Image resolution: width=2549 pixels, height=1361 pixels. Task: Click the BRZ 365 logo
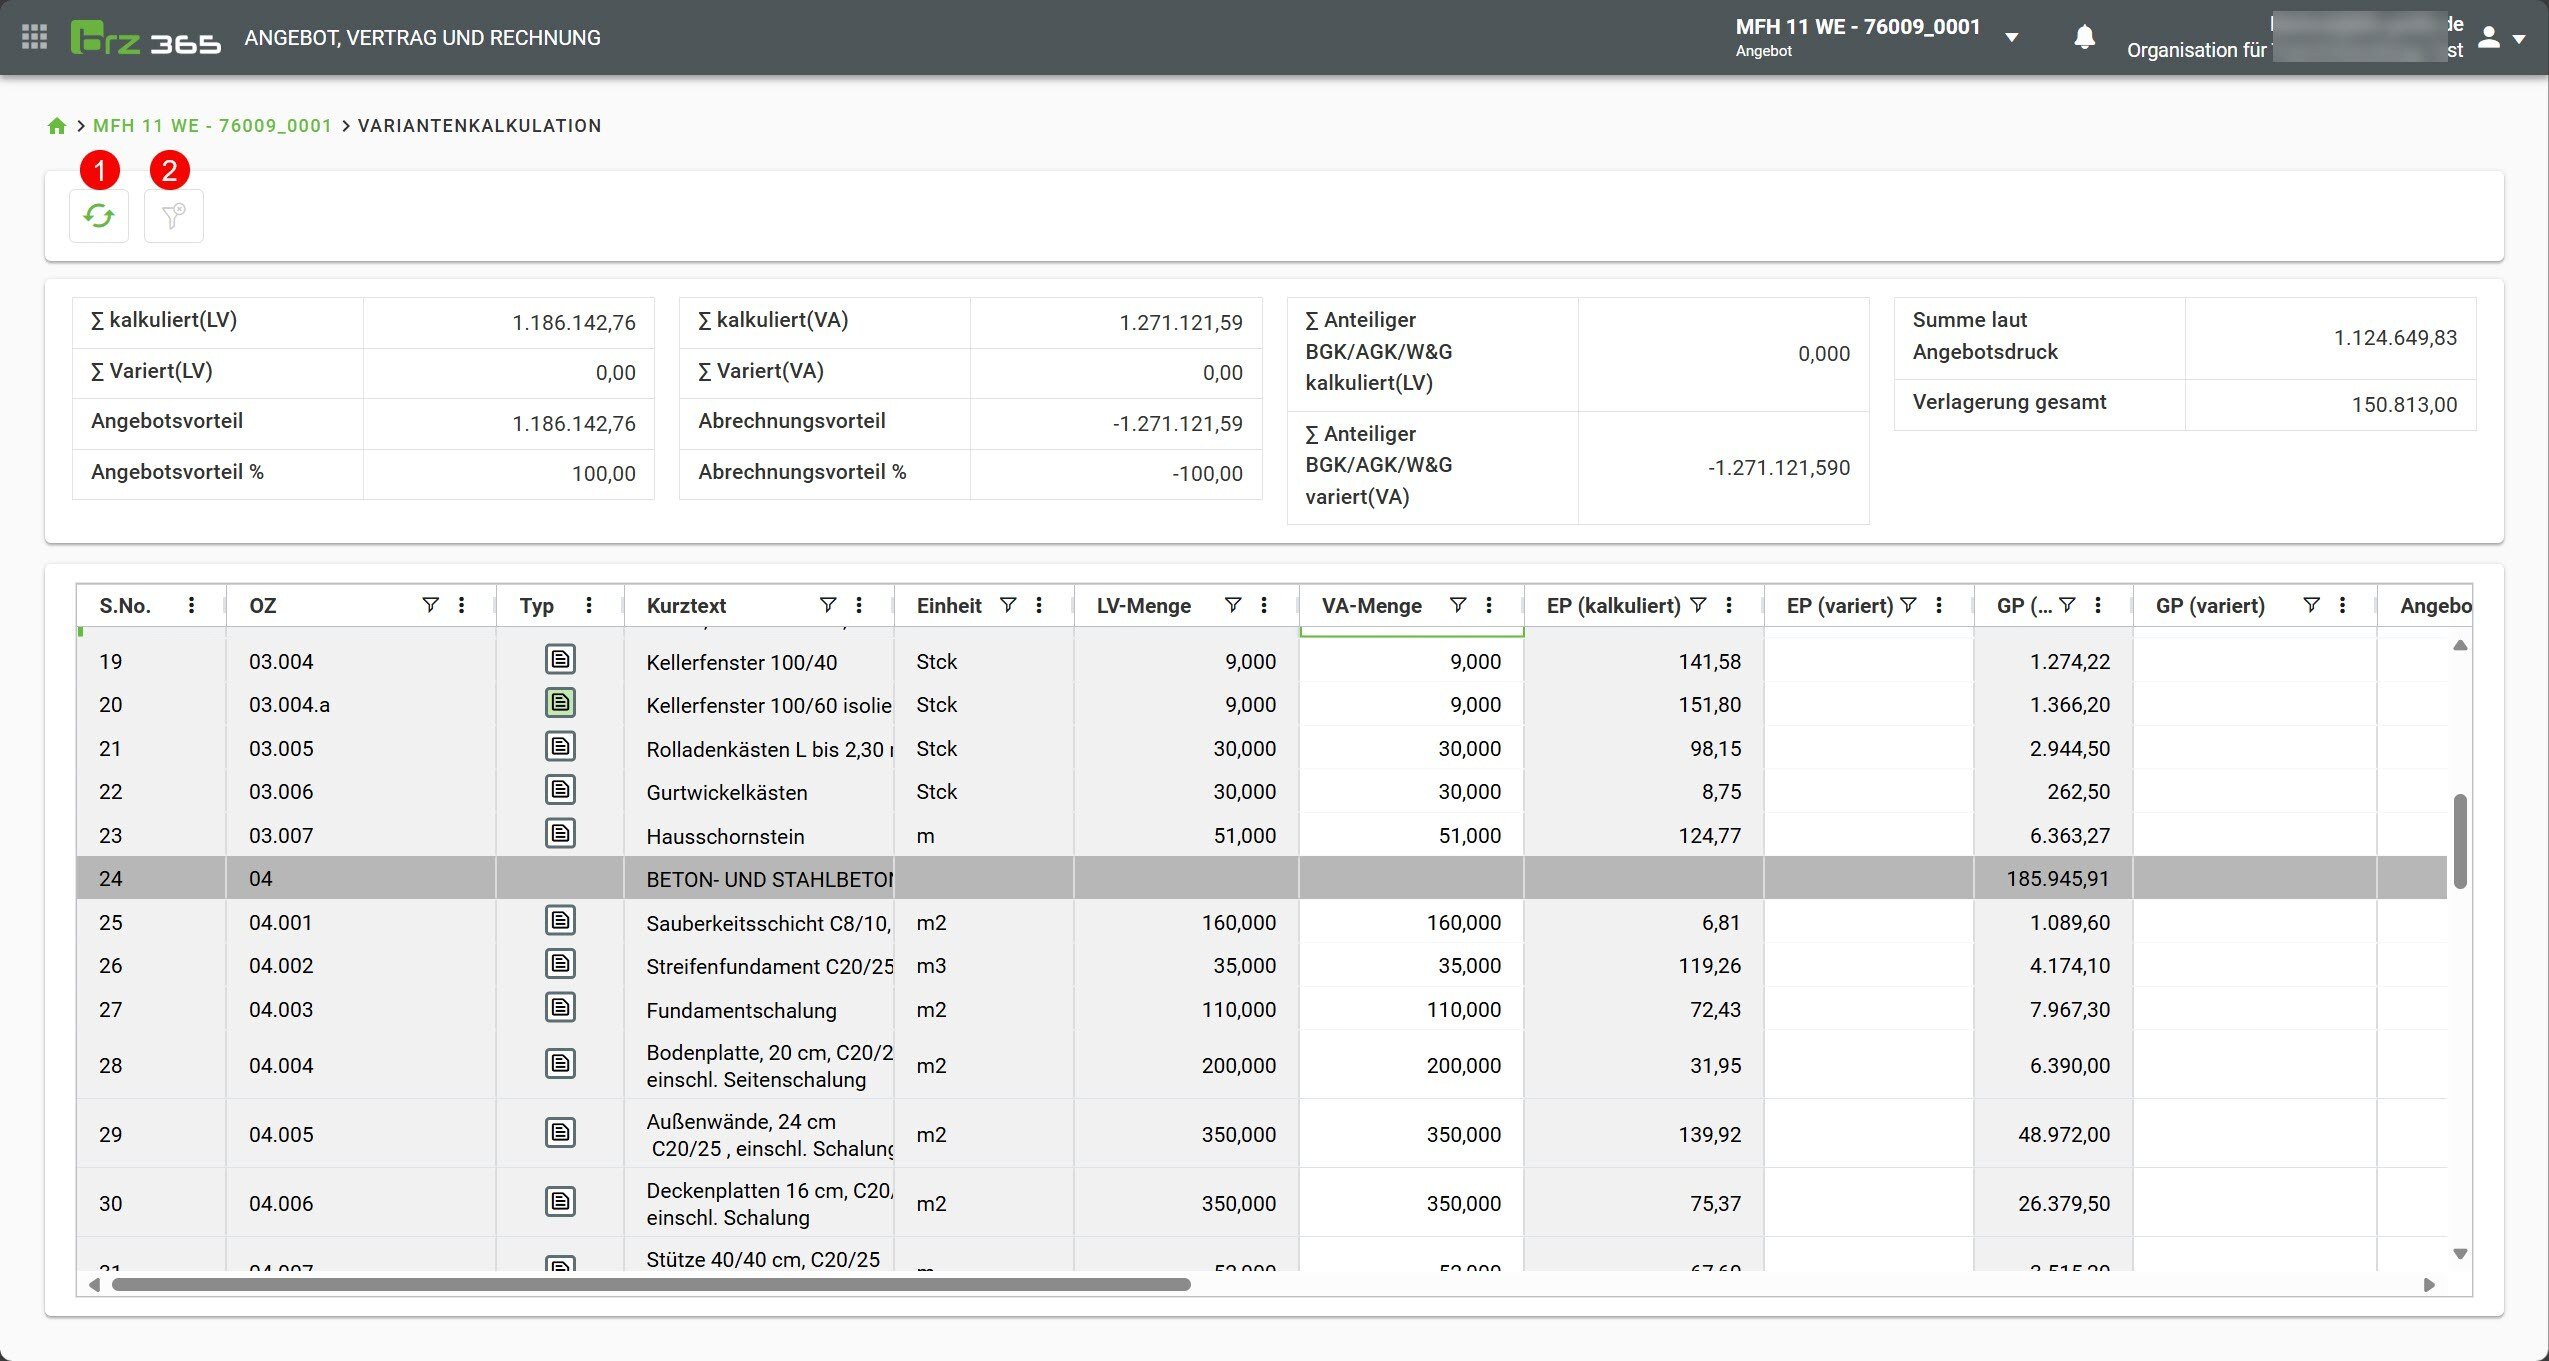146,38
